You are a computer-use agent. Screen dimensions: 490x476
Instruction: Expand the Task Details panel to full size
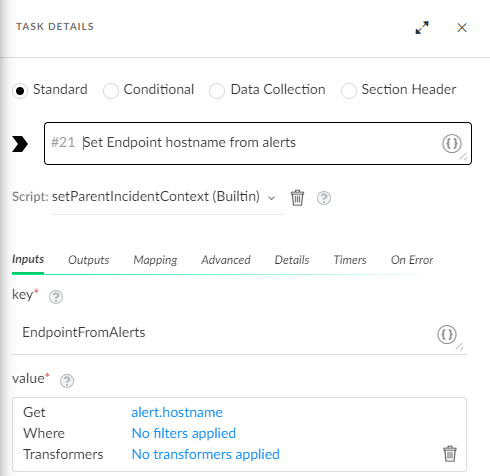(x=422, y=28)
